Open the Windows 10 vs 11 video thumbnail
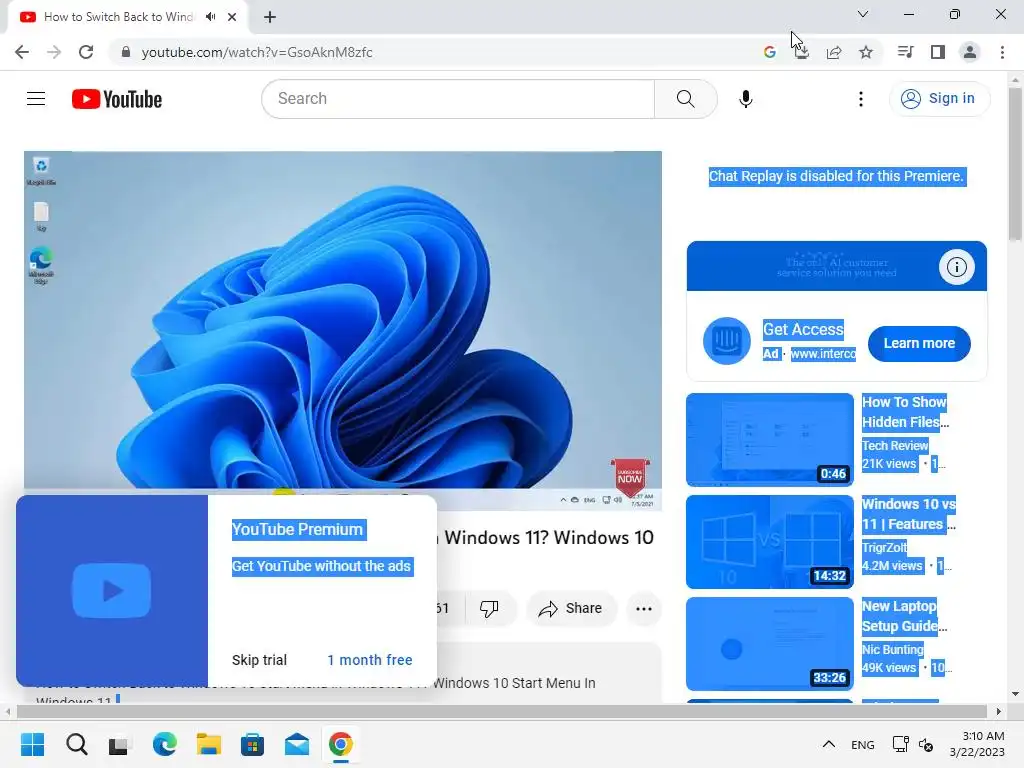 click(770, 541)
